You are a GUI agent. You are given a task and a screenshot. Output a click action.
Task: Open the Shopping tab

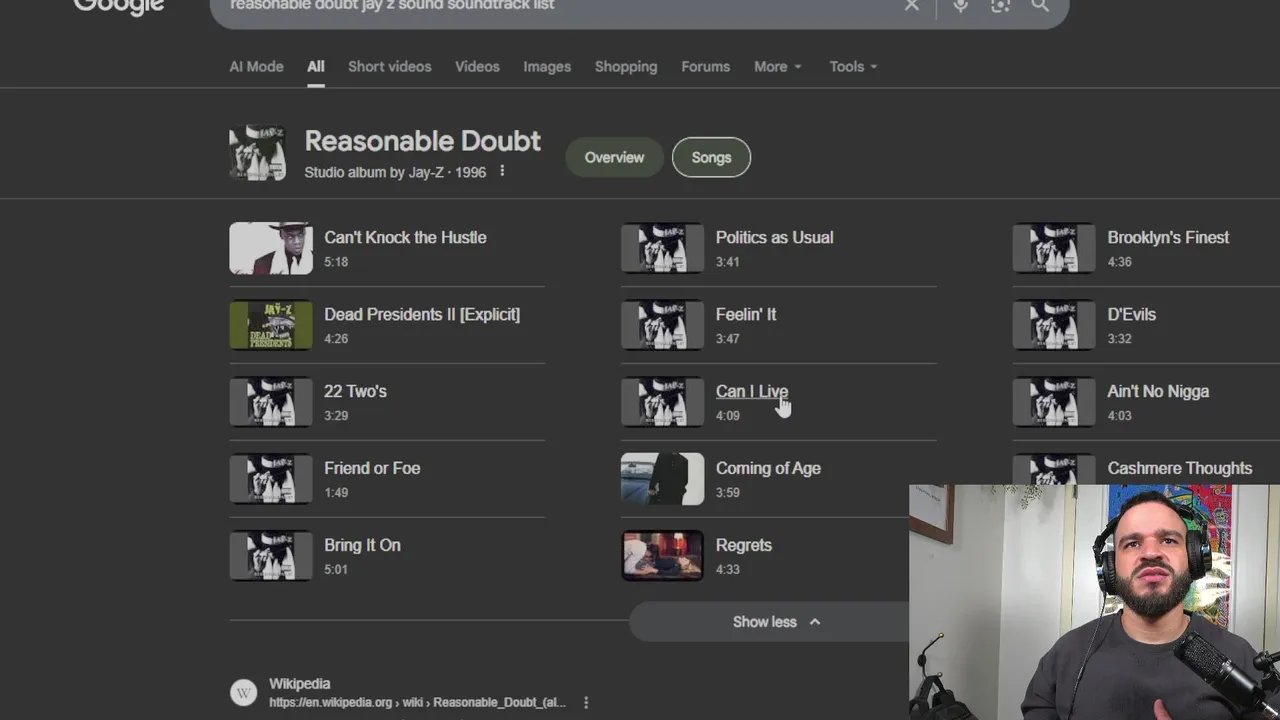coord(626,66)
